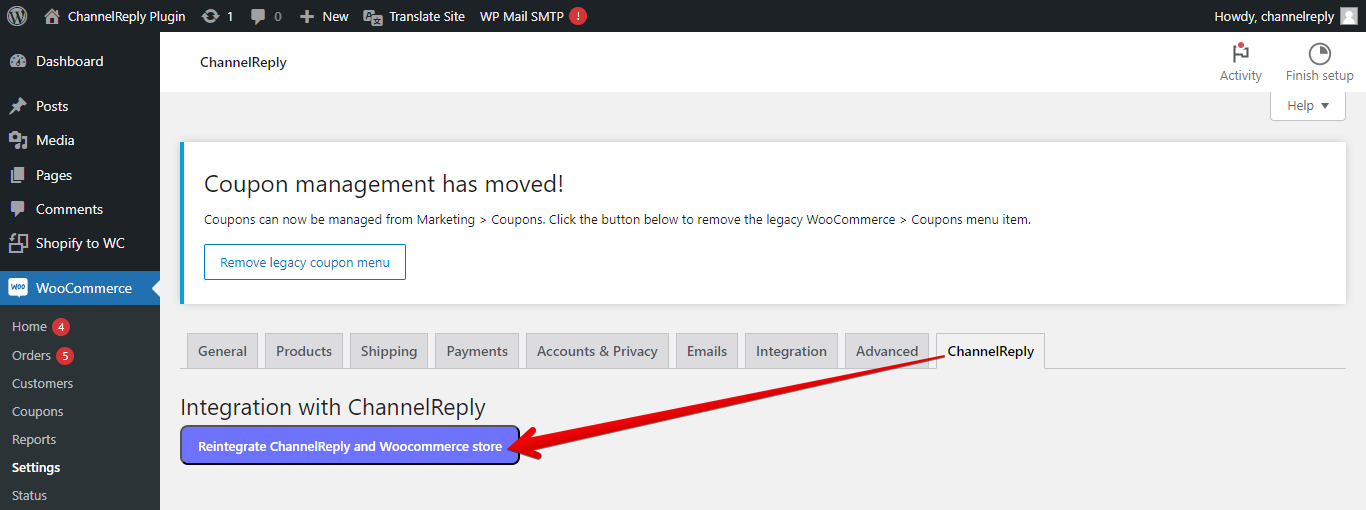This screenshot has width=1366, height=510.
Task: Open the Advanced settings tab
Action: [887, 351]
